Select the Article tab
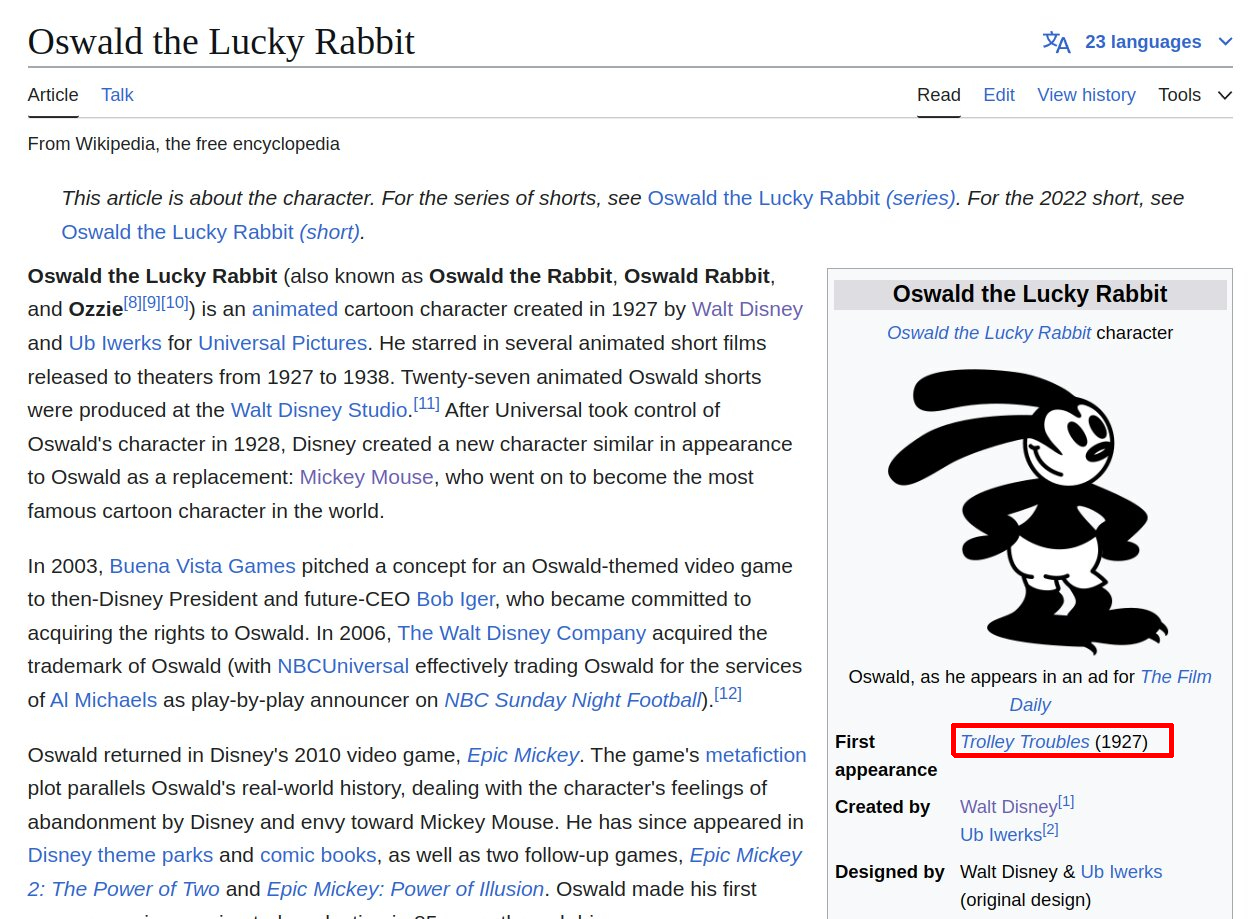The image size is (1249, 919). pyautogui.click(x=53, y=95)
